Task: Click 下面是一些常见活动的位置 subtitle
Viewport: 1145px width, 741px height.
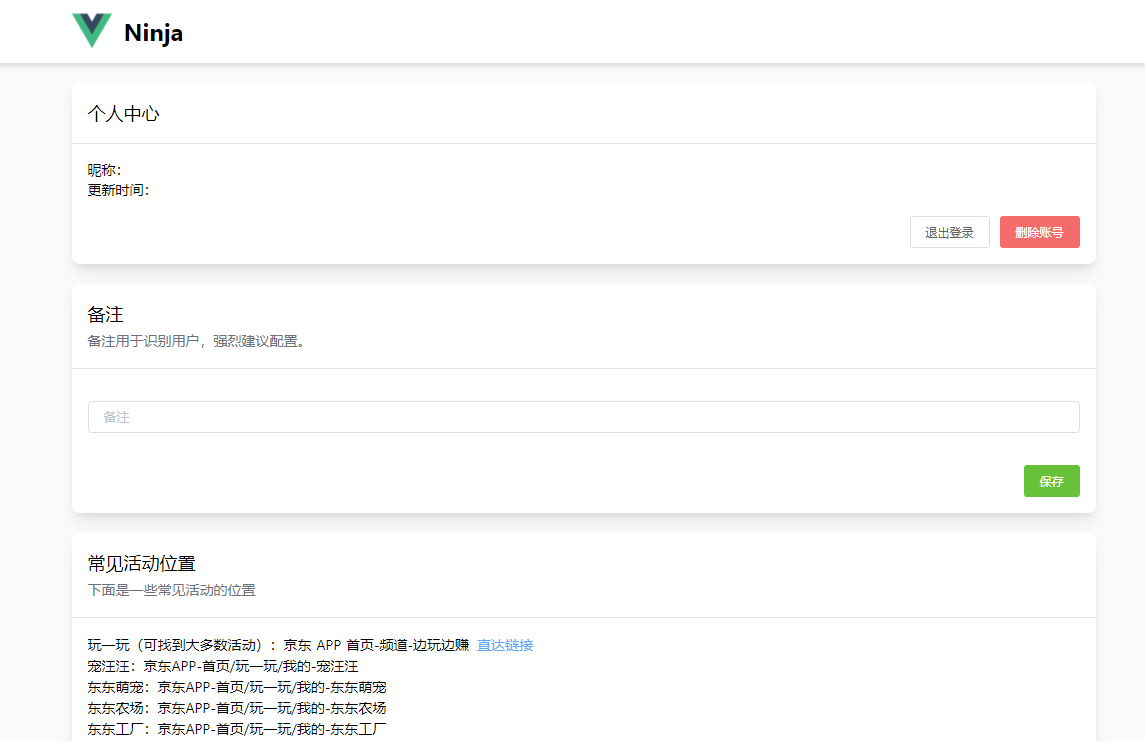Action: 172,591
